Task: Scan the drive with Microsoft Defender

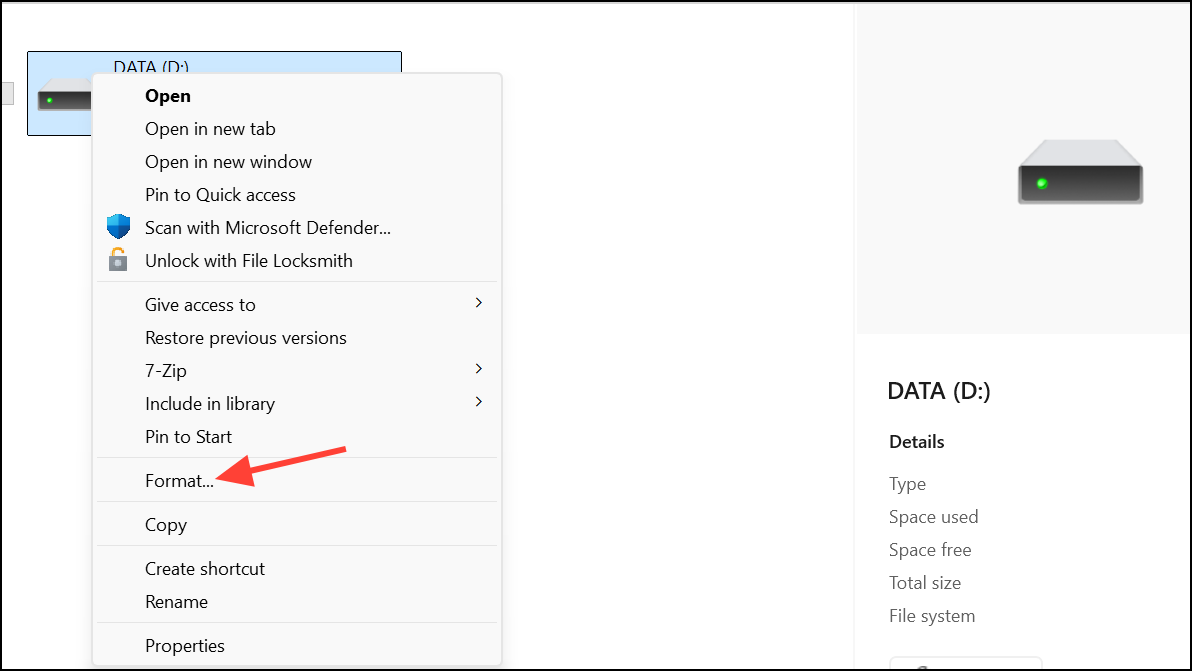Action: (267, 227)
